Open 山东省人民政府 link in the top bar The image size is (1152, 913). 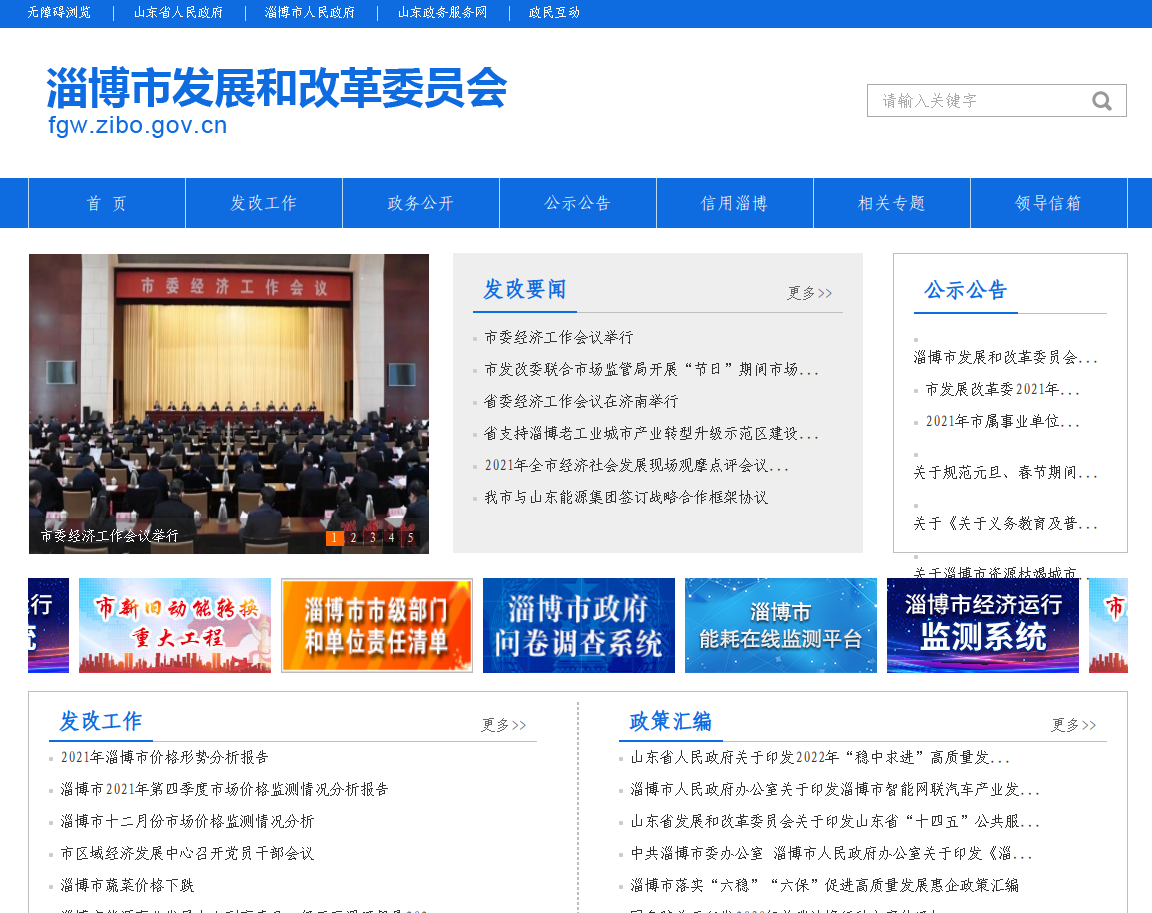coord(179,12)
